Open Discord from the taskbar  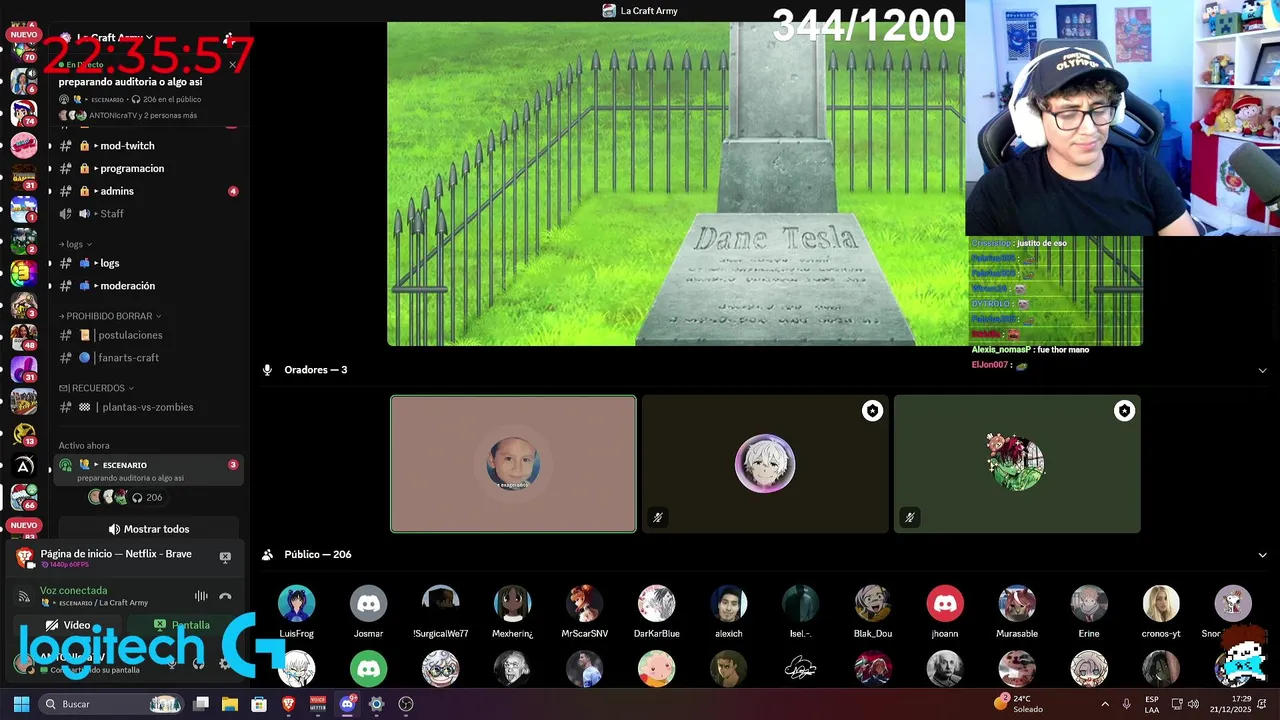(347, 704)
